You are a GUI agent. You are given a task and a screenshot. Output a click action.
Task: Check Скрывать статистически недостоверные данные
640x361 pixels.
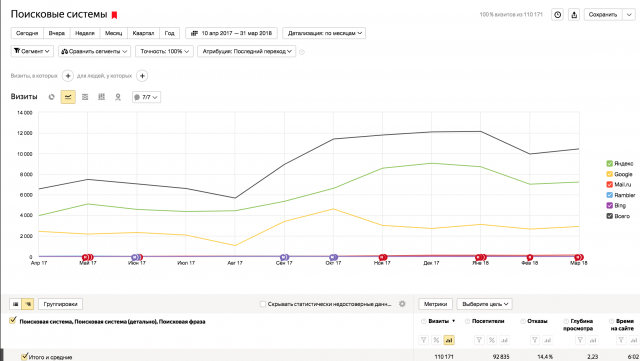pos(263,304)
